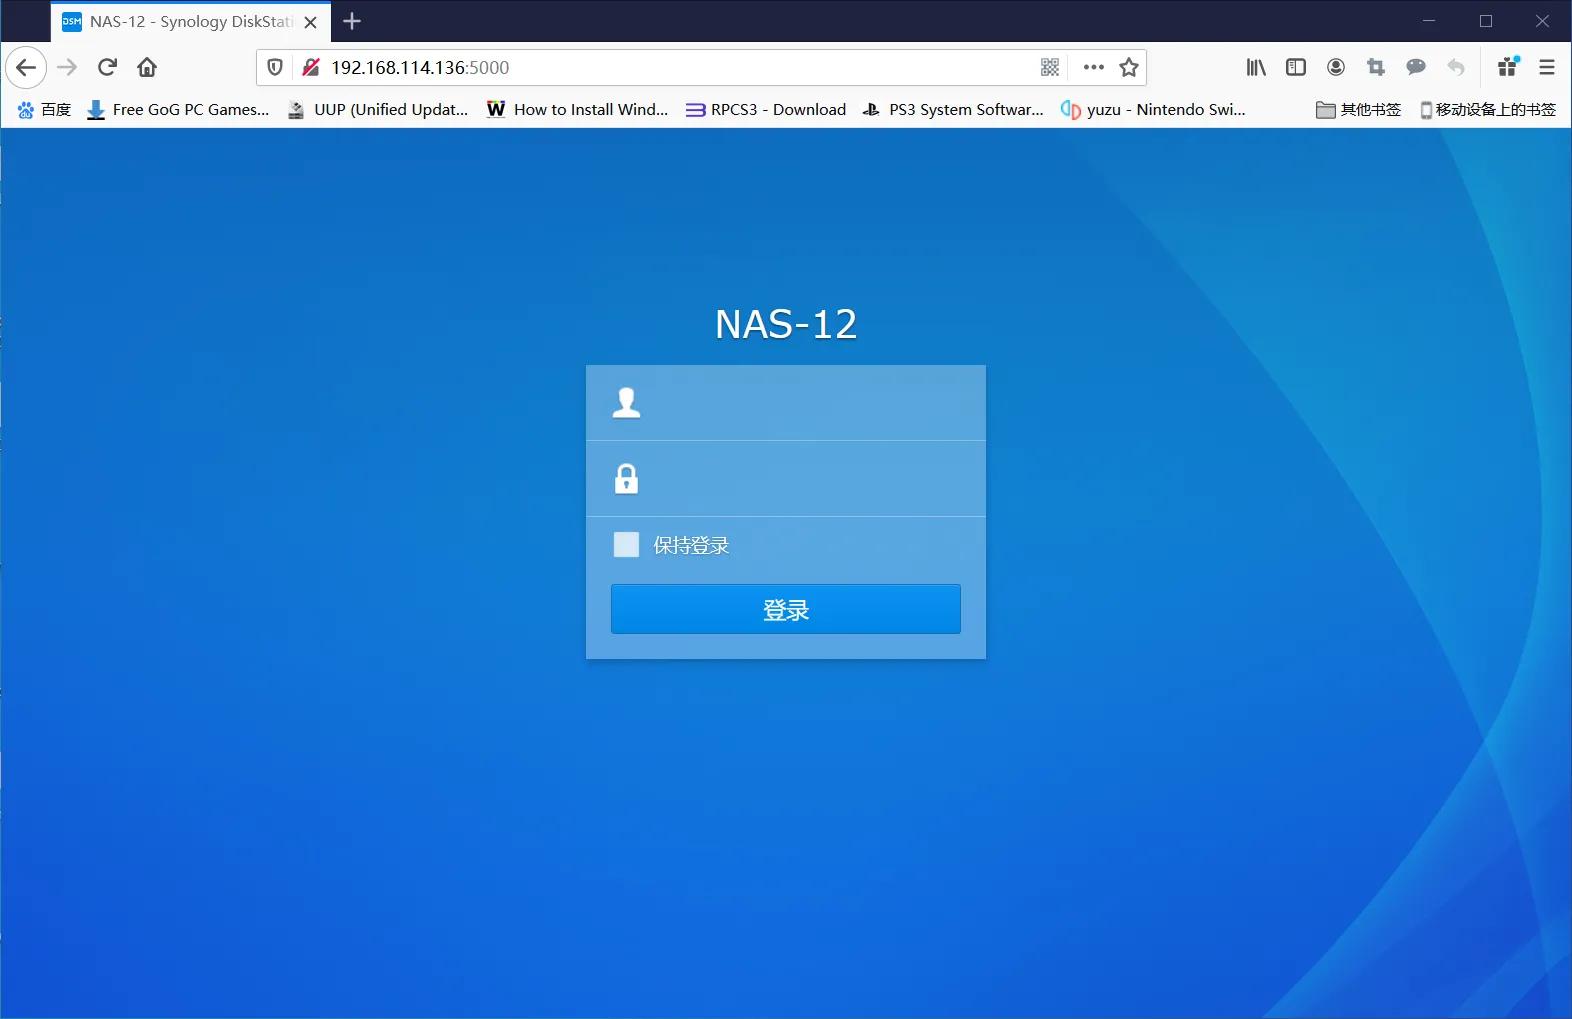Toggle the sidebar view icon

tap(1296, 67)
